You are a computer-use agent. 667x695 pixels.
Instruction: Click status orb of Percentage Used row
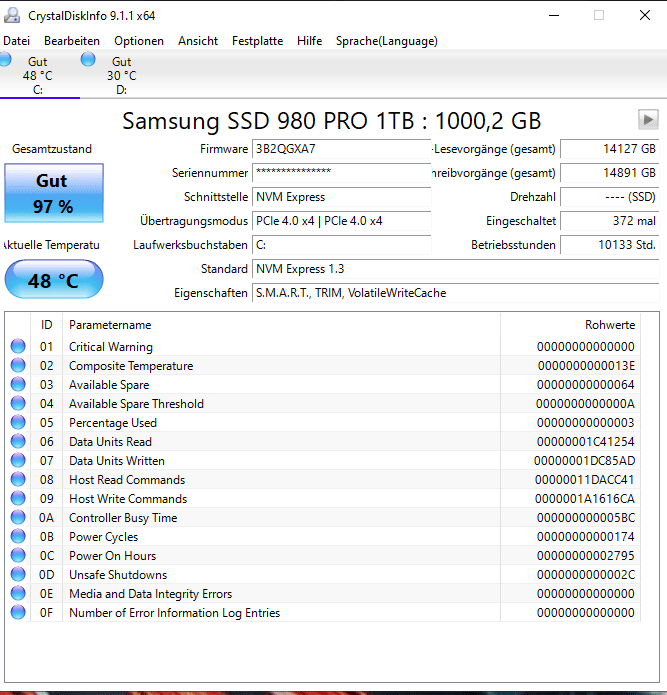click(x=18, y=422)
